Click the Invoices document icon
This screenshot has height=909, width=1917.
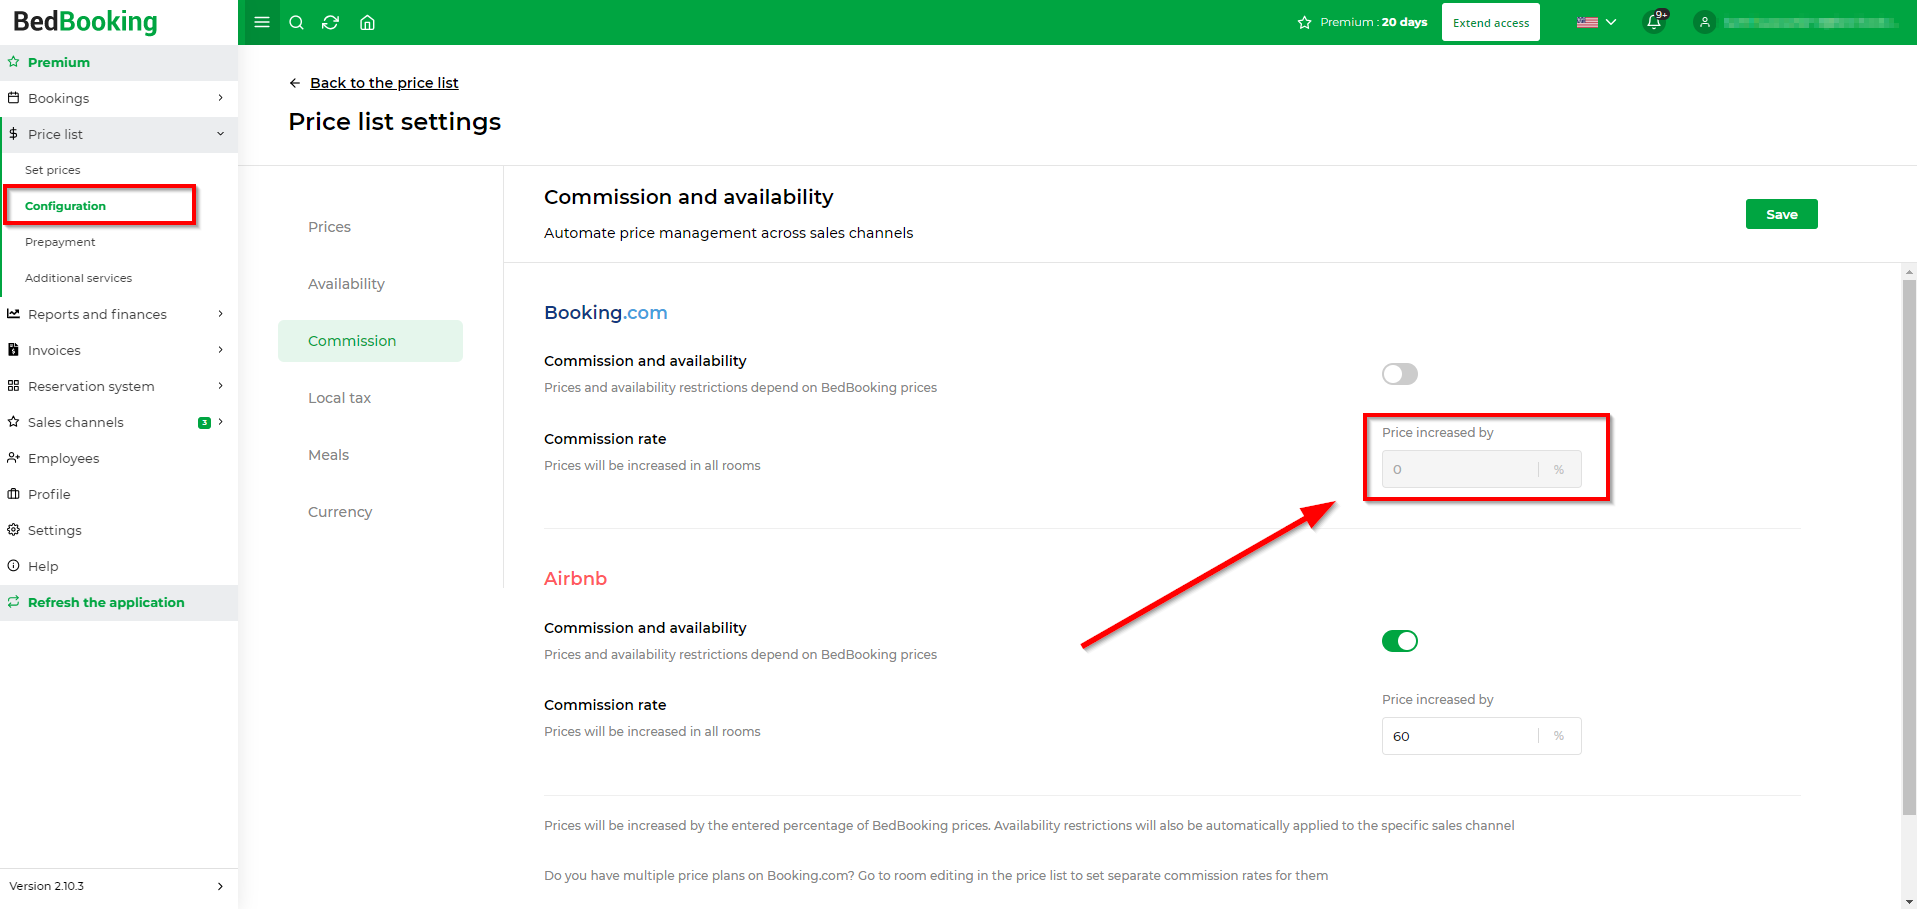point(13,350)
